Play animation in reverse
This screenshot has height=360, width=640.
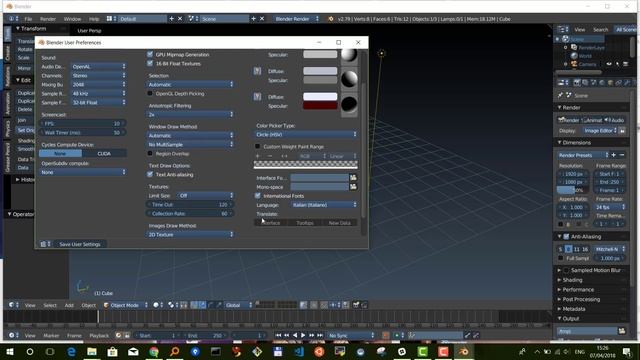(x=295, y=336)
